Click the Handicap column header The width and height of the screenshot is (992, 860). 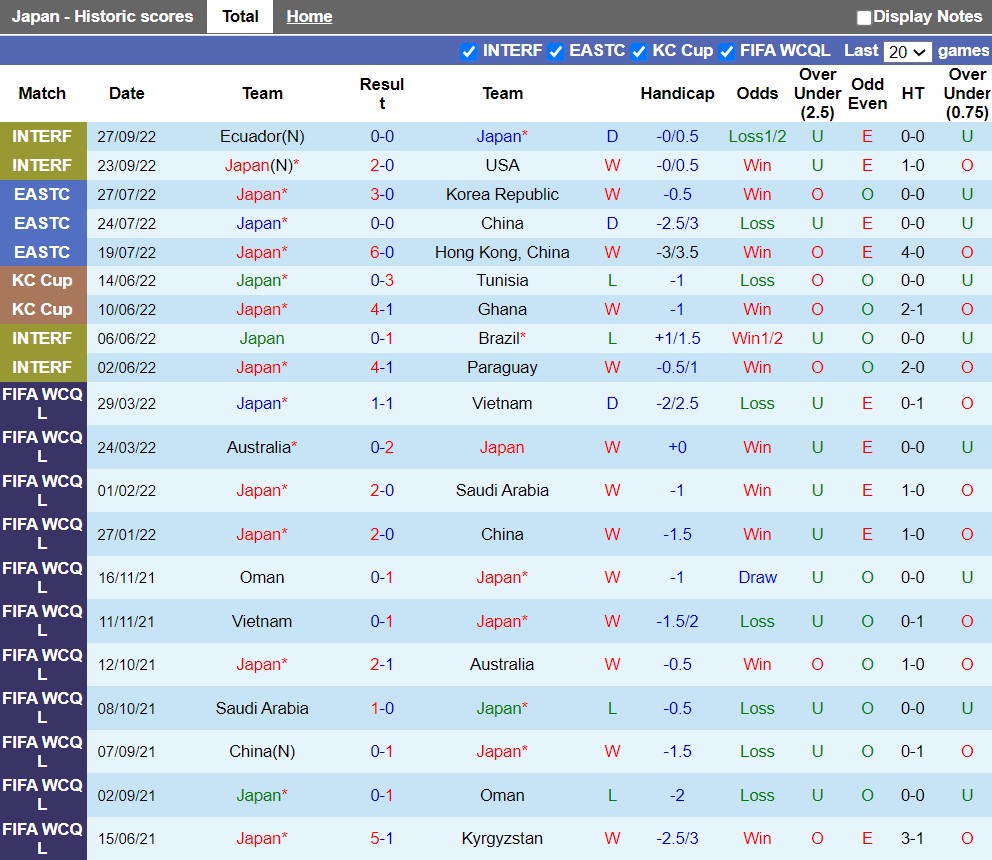click(x=677, y=94)
